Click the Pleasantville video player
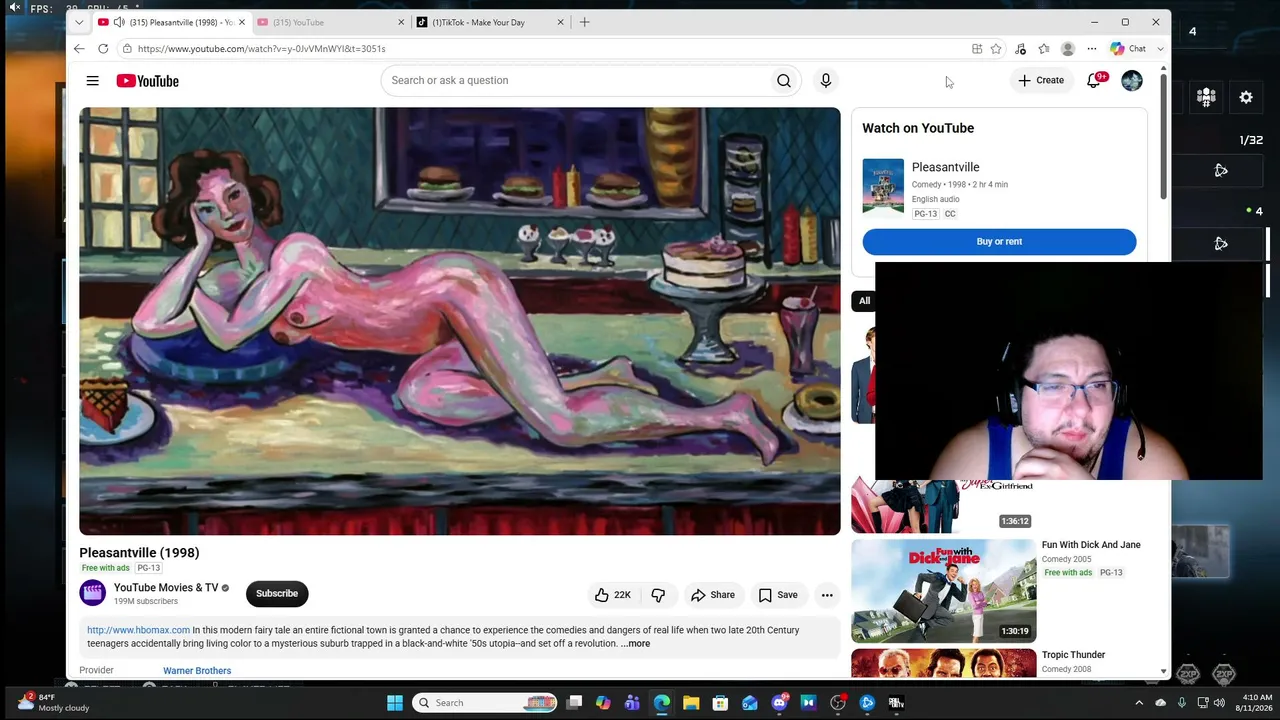This screenshot has width=1280, height=720. pyautogui.click(x=460, y=321)
